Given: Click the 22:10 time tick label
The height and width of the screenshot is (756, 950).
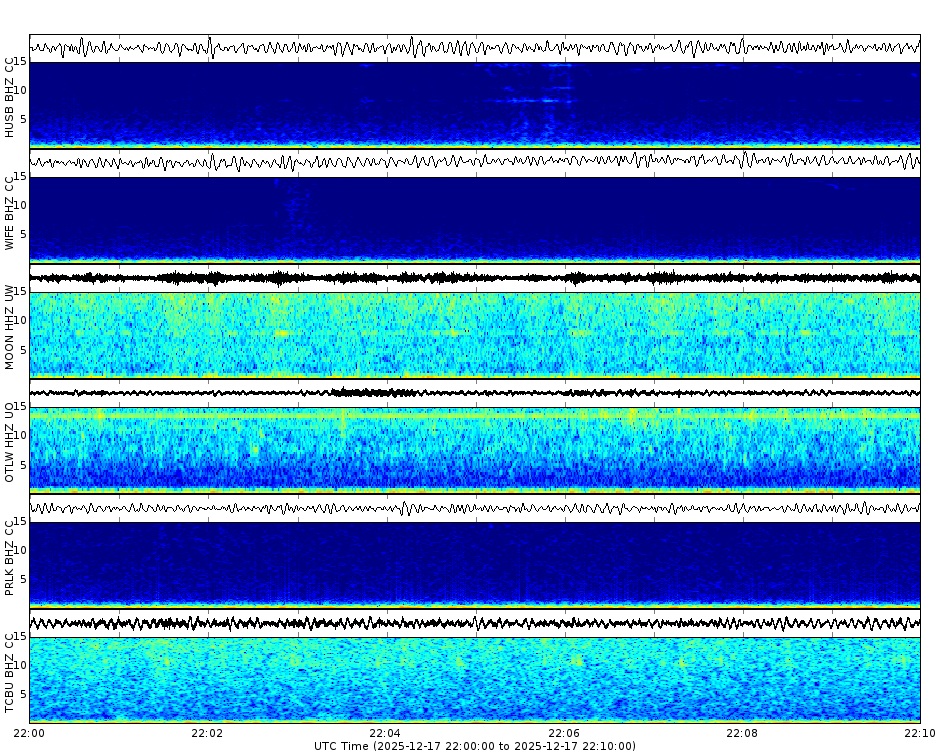Looking at the screenshot, I should click(919, 731).
